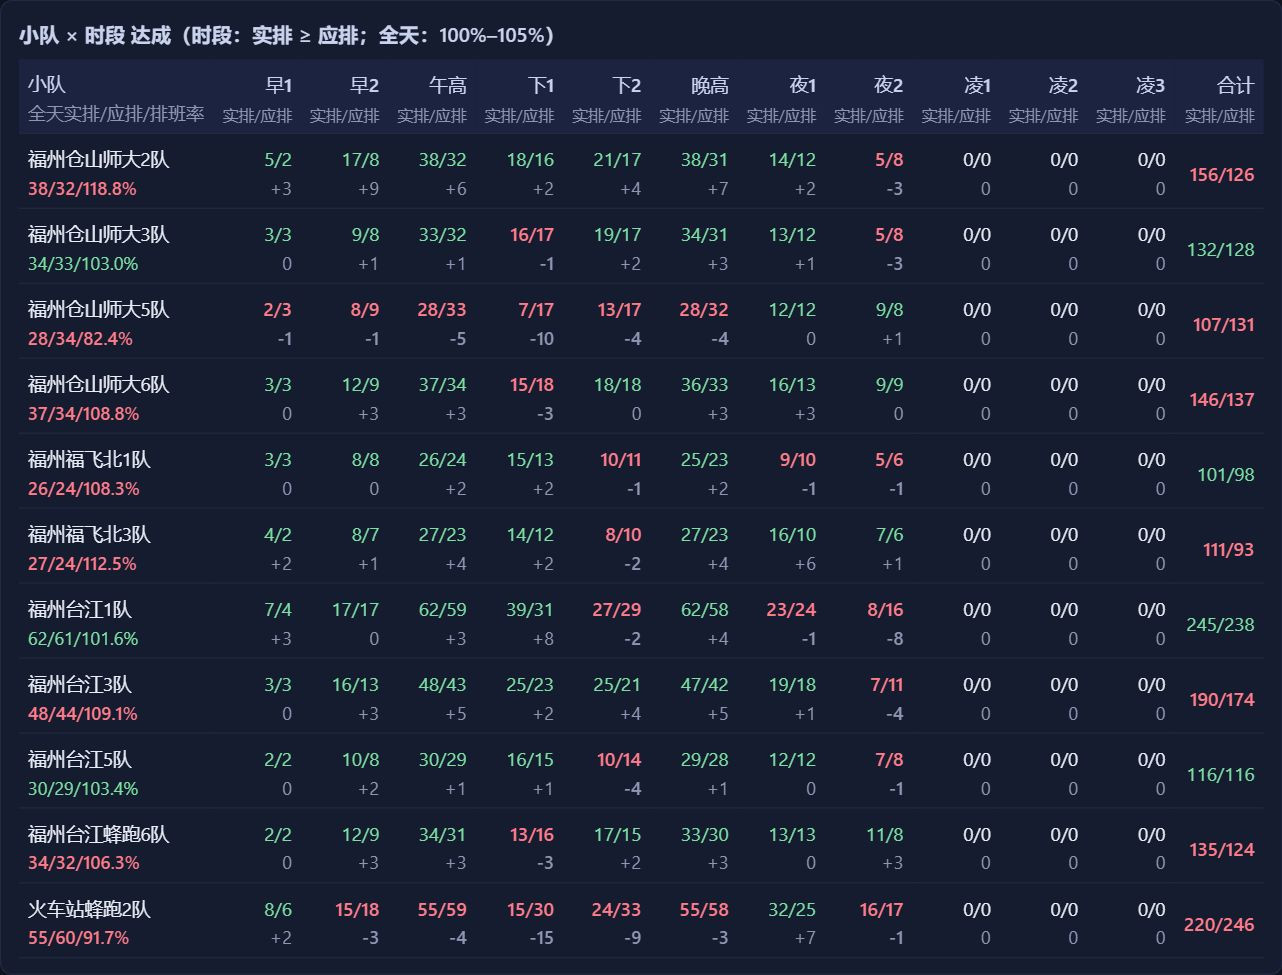The width and height of the screenshot is (1282, 975).
Task: Click the 10/14 cell in 台江5队 row
Action: pyautogui.click(x=619, y=759)
